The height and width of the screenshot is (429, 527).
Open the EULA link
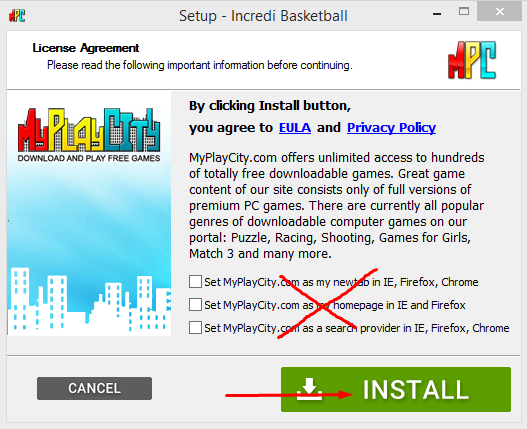pyautogui.click(x=295, y=128)
